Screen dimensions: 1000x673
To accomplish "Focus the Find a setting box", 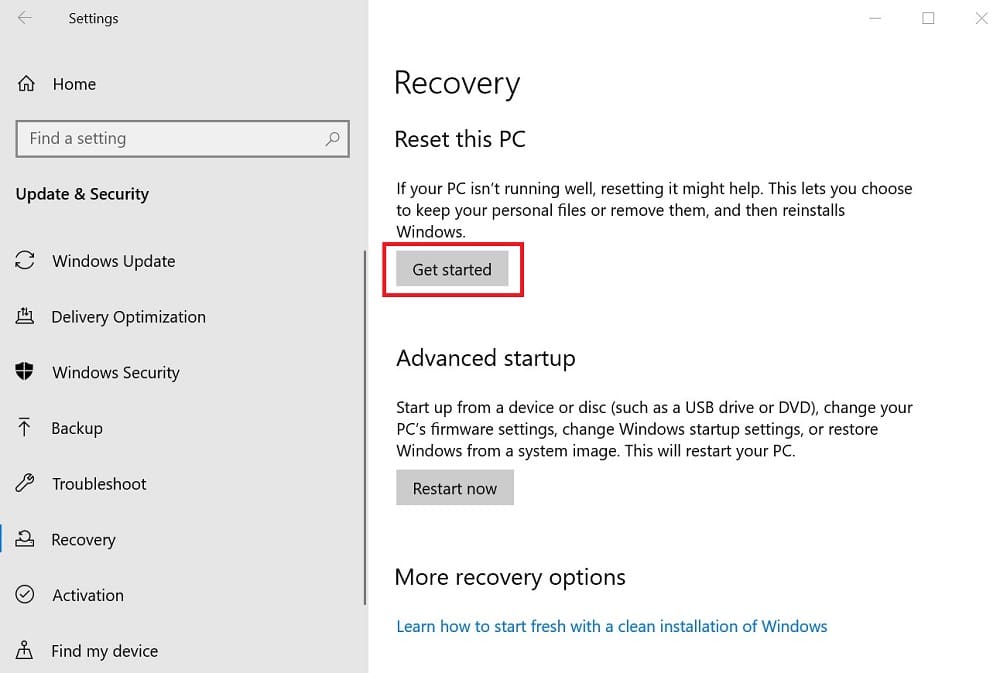I will (182, 138).
